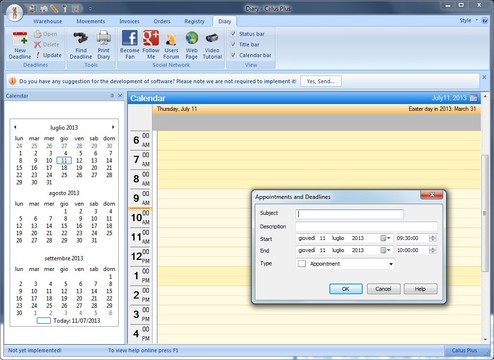Select July 11 in mini calendar
The width and height of the screenshot is (494, 360).
[x=64, y=161]
